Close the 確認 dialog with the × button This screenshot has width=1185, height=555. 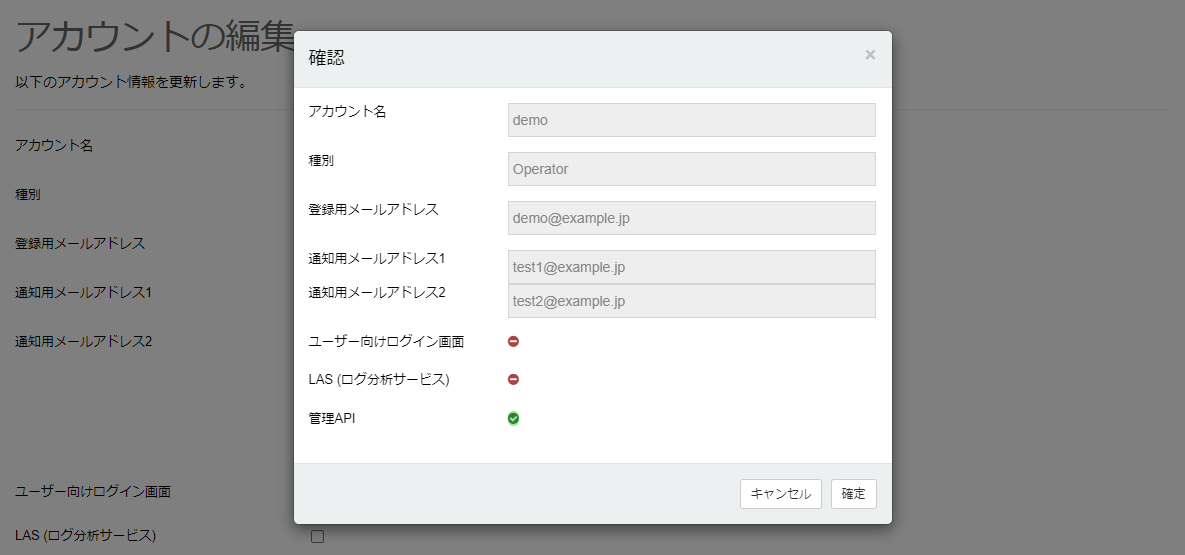click(x=870, y=55)
